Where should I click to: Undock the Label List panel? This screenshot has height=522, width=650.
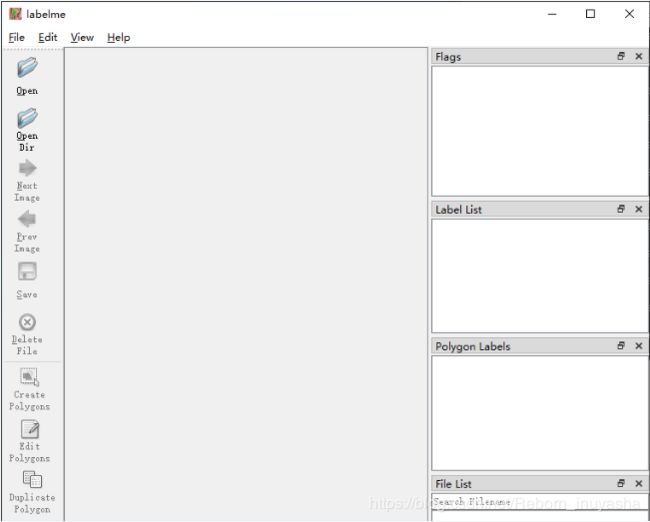[x=621, y=210]
